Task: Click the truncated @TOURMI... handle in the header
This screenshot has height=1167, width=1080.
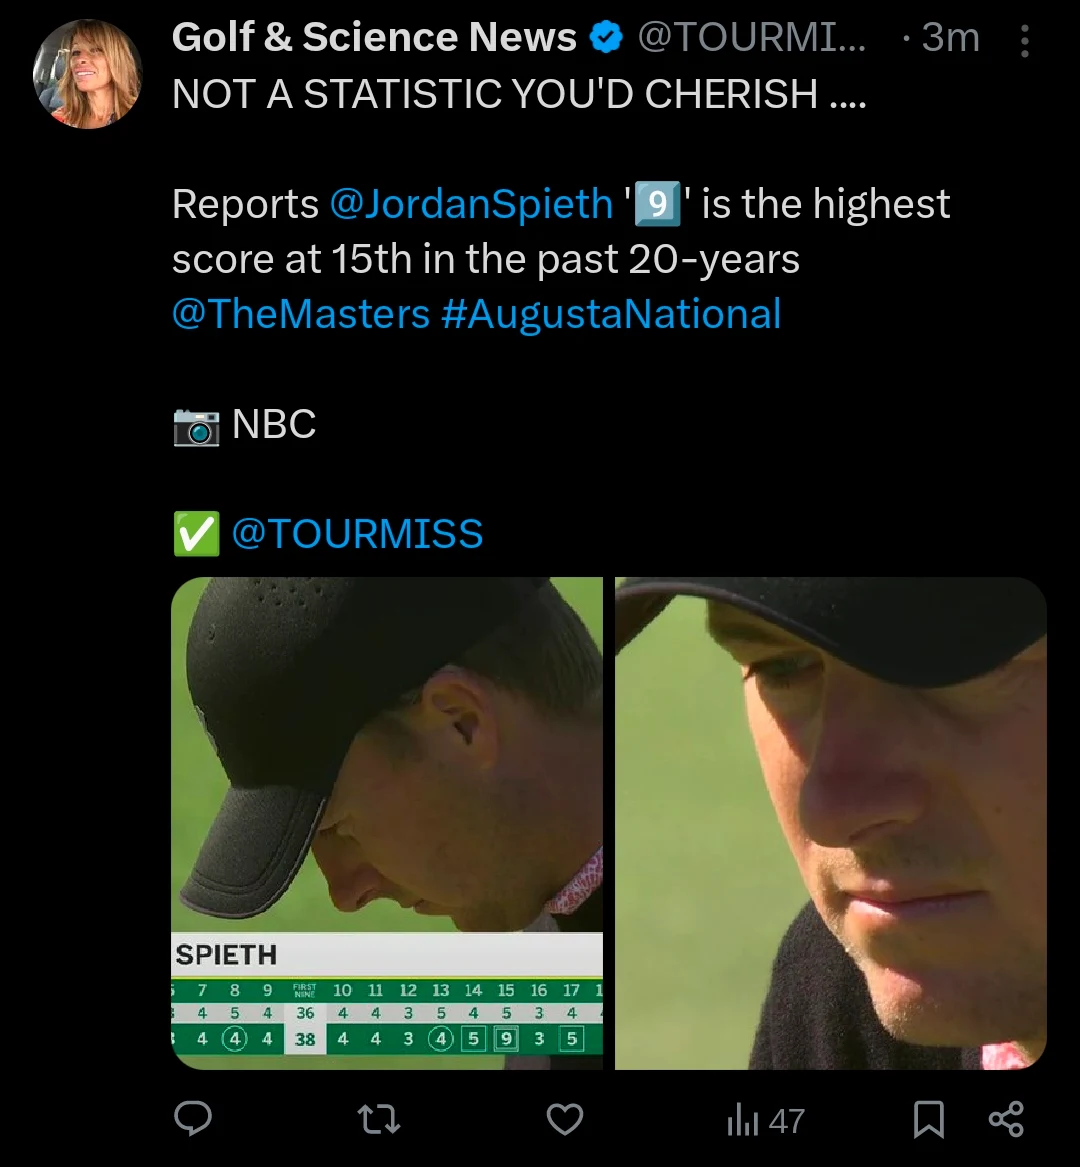Action: (x=752, y=38)
